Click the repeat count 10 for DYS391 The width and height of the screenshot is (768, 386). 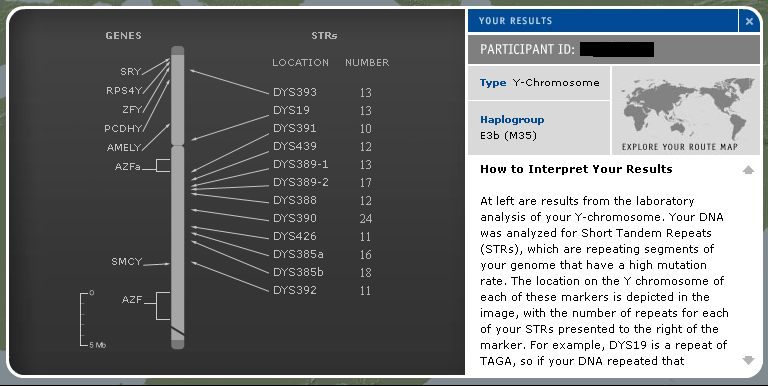(365, 129)
